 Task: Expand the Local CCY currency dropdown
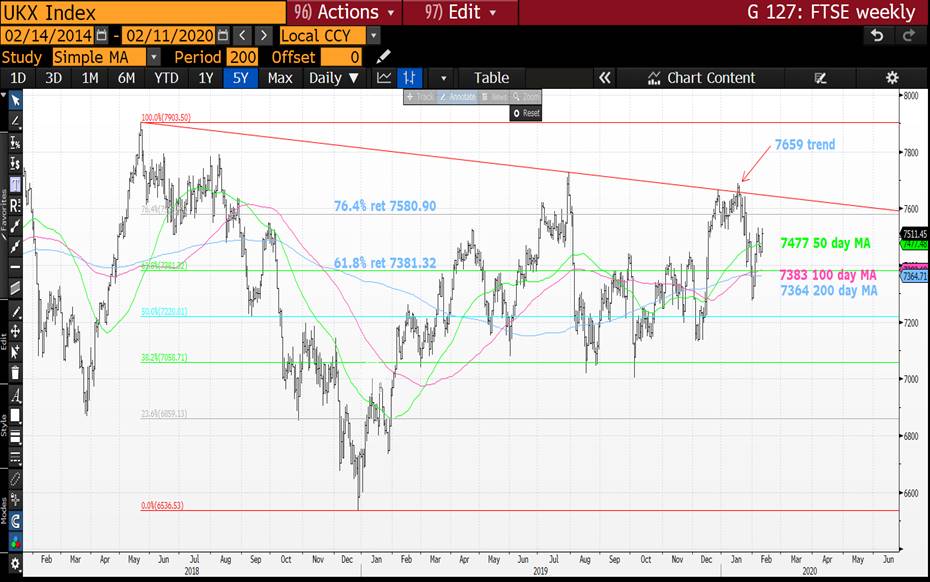(373, 36)
